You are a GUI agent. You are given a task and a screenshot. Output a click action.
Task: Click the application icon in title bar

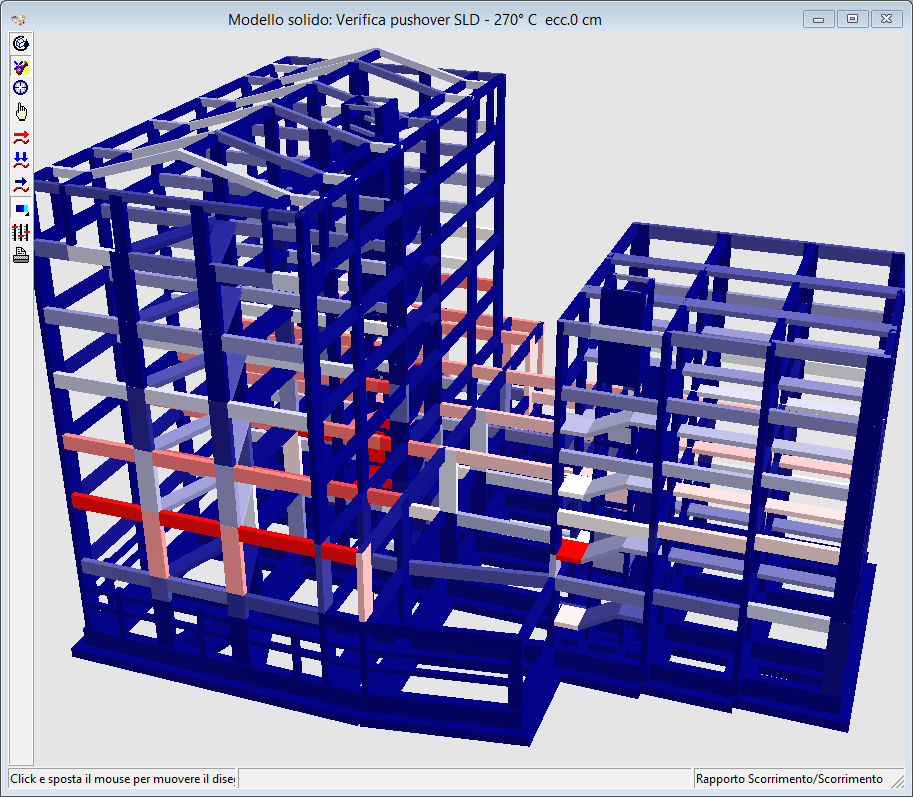pyautogui.click(x=17, y=19)
